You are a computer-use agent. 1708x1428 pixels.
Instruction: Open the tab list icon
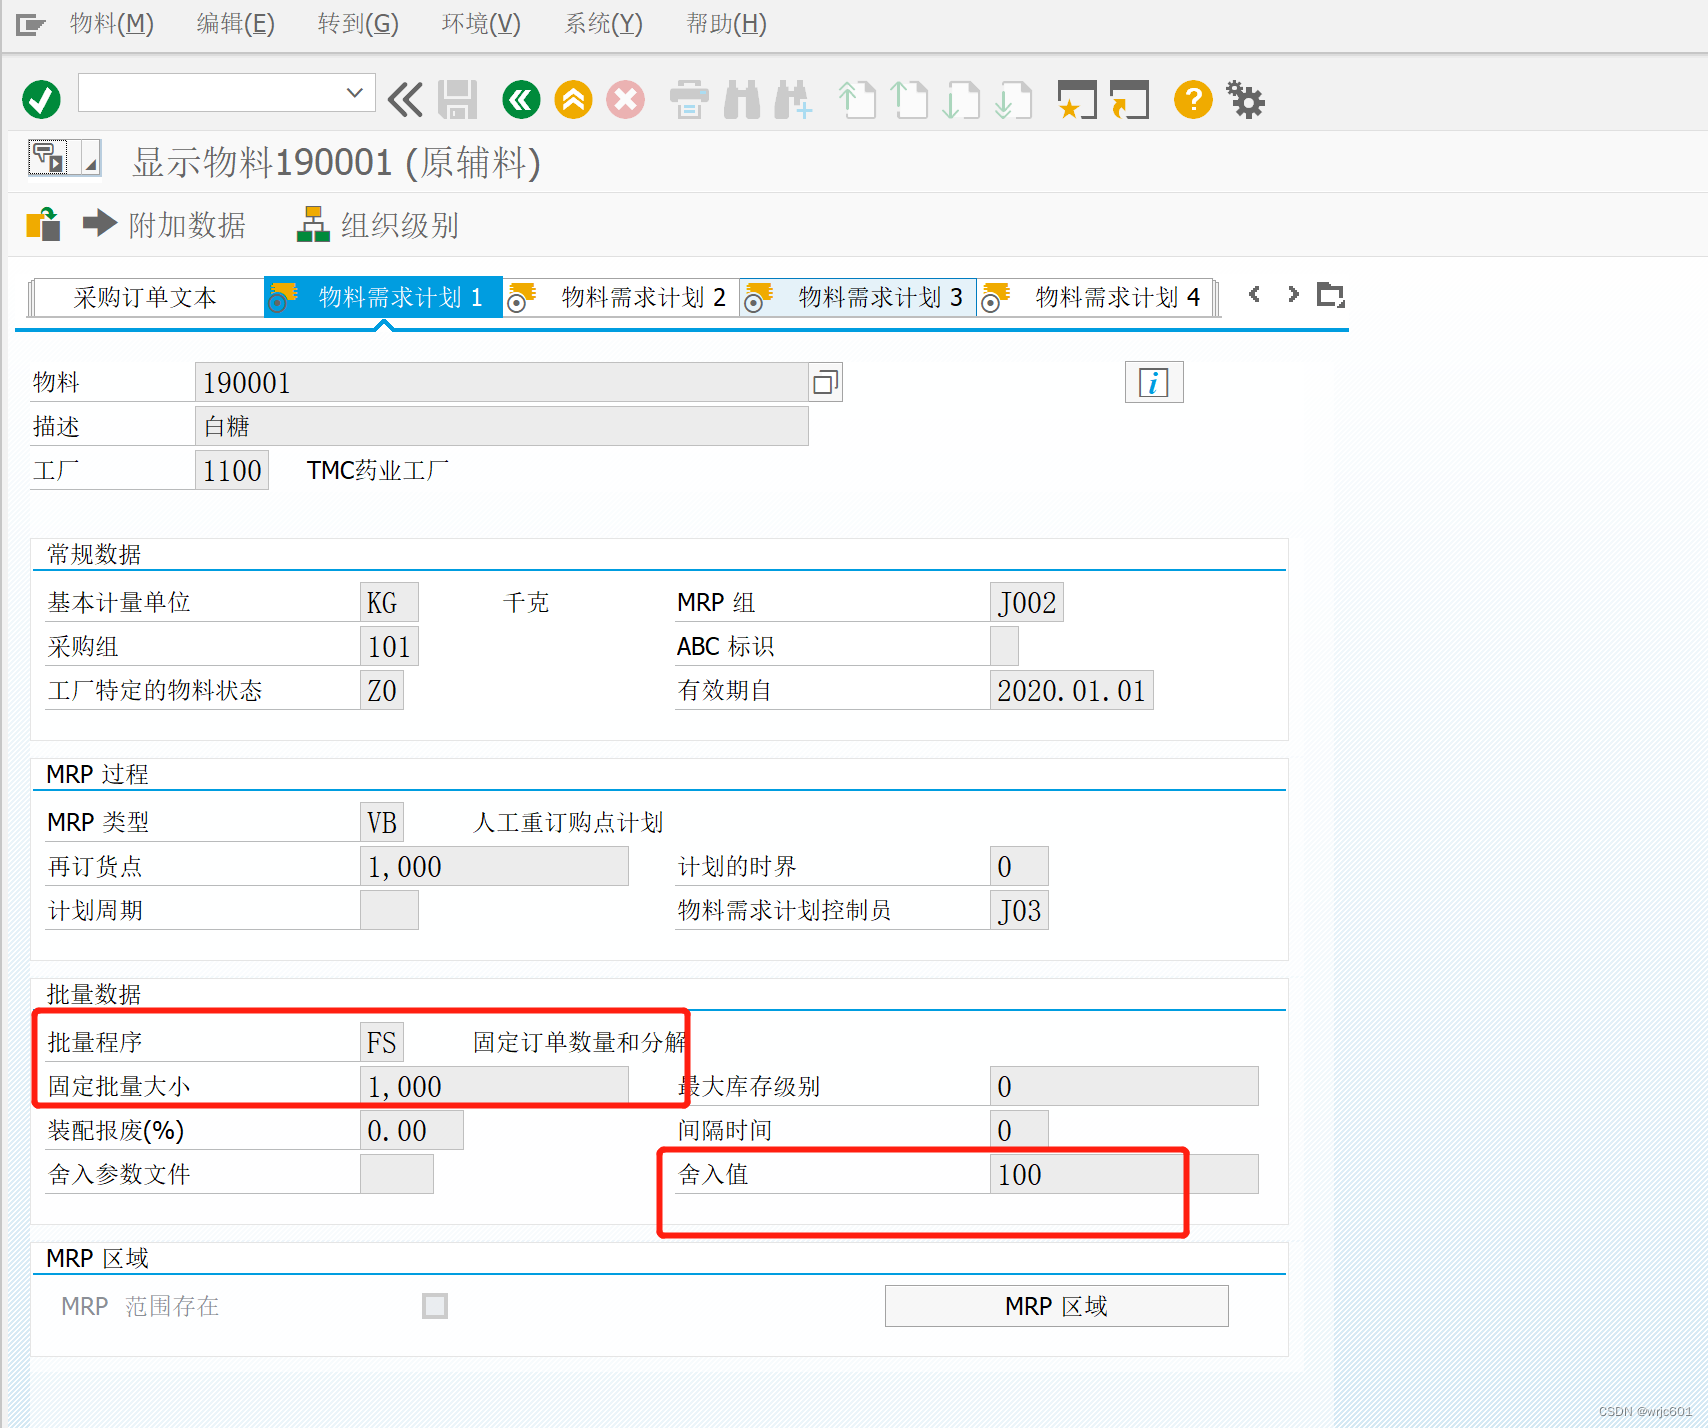click(1331, 294)
